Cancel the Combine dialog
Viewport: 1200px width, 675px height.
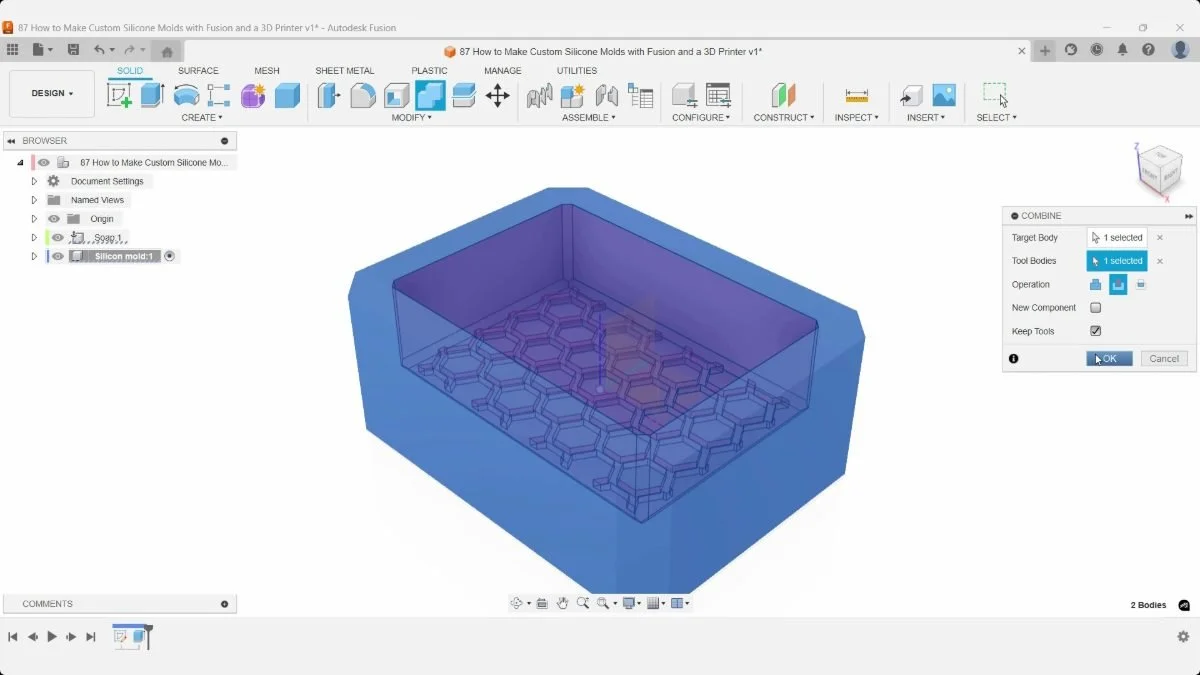(x=1164, y=358)
